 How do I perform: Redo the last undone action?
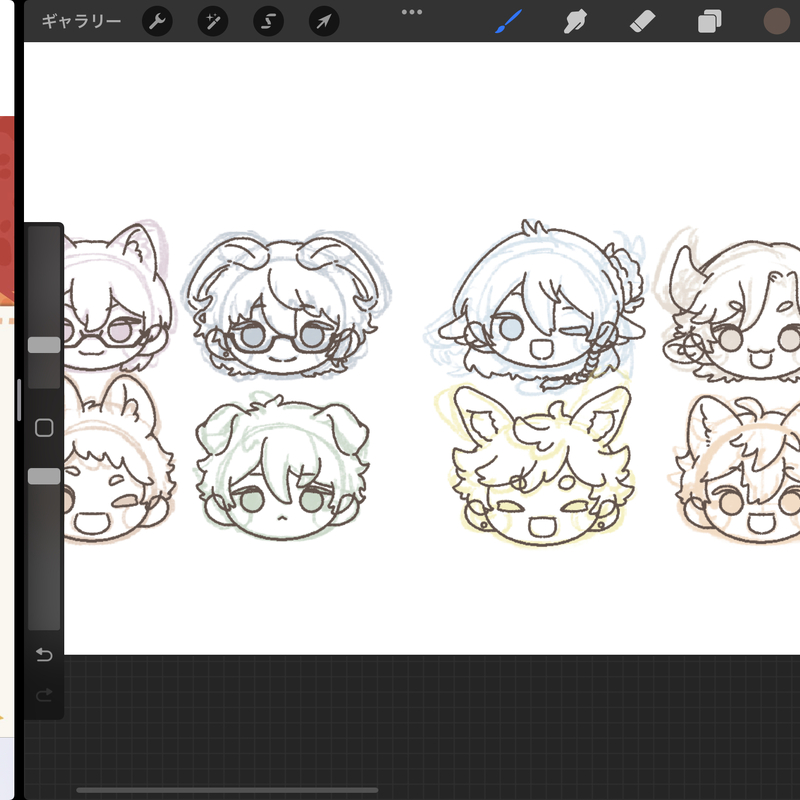(44, 695)
